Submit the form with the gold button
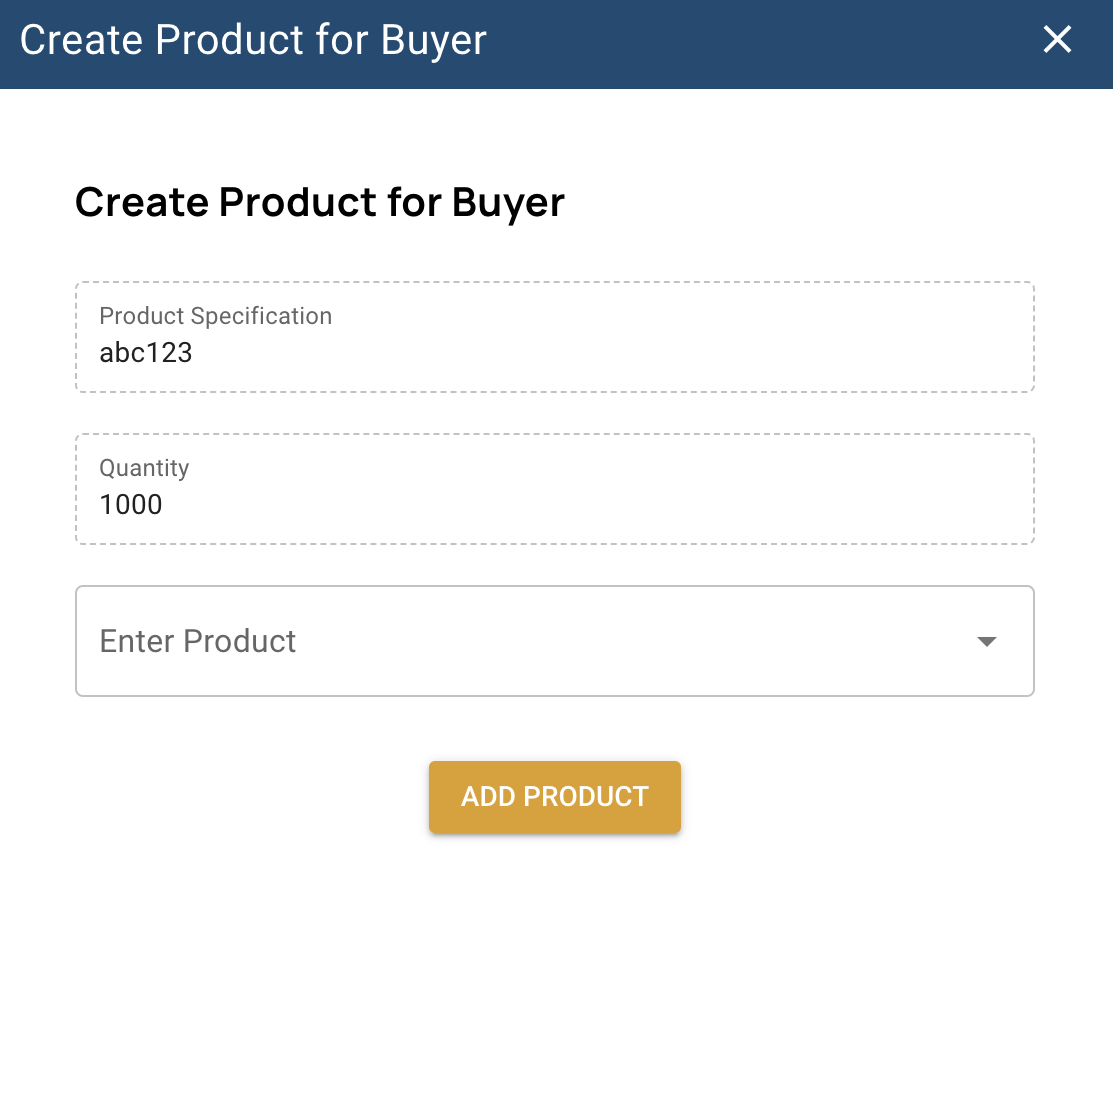Image resolution: width=1113 pixels, height=1115 pixels. tap(555, 797)
